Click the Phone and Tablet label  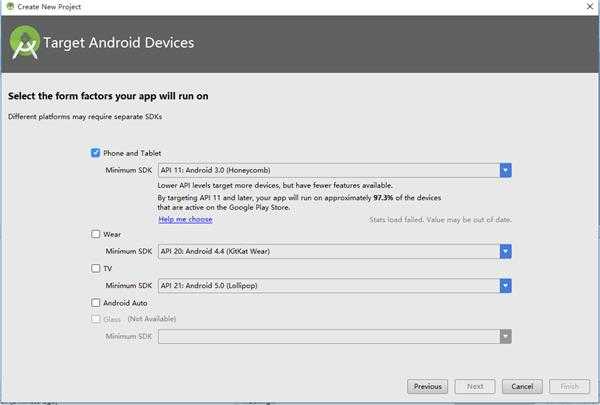pyautogui.click(x=132, y=153)
